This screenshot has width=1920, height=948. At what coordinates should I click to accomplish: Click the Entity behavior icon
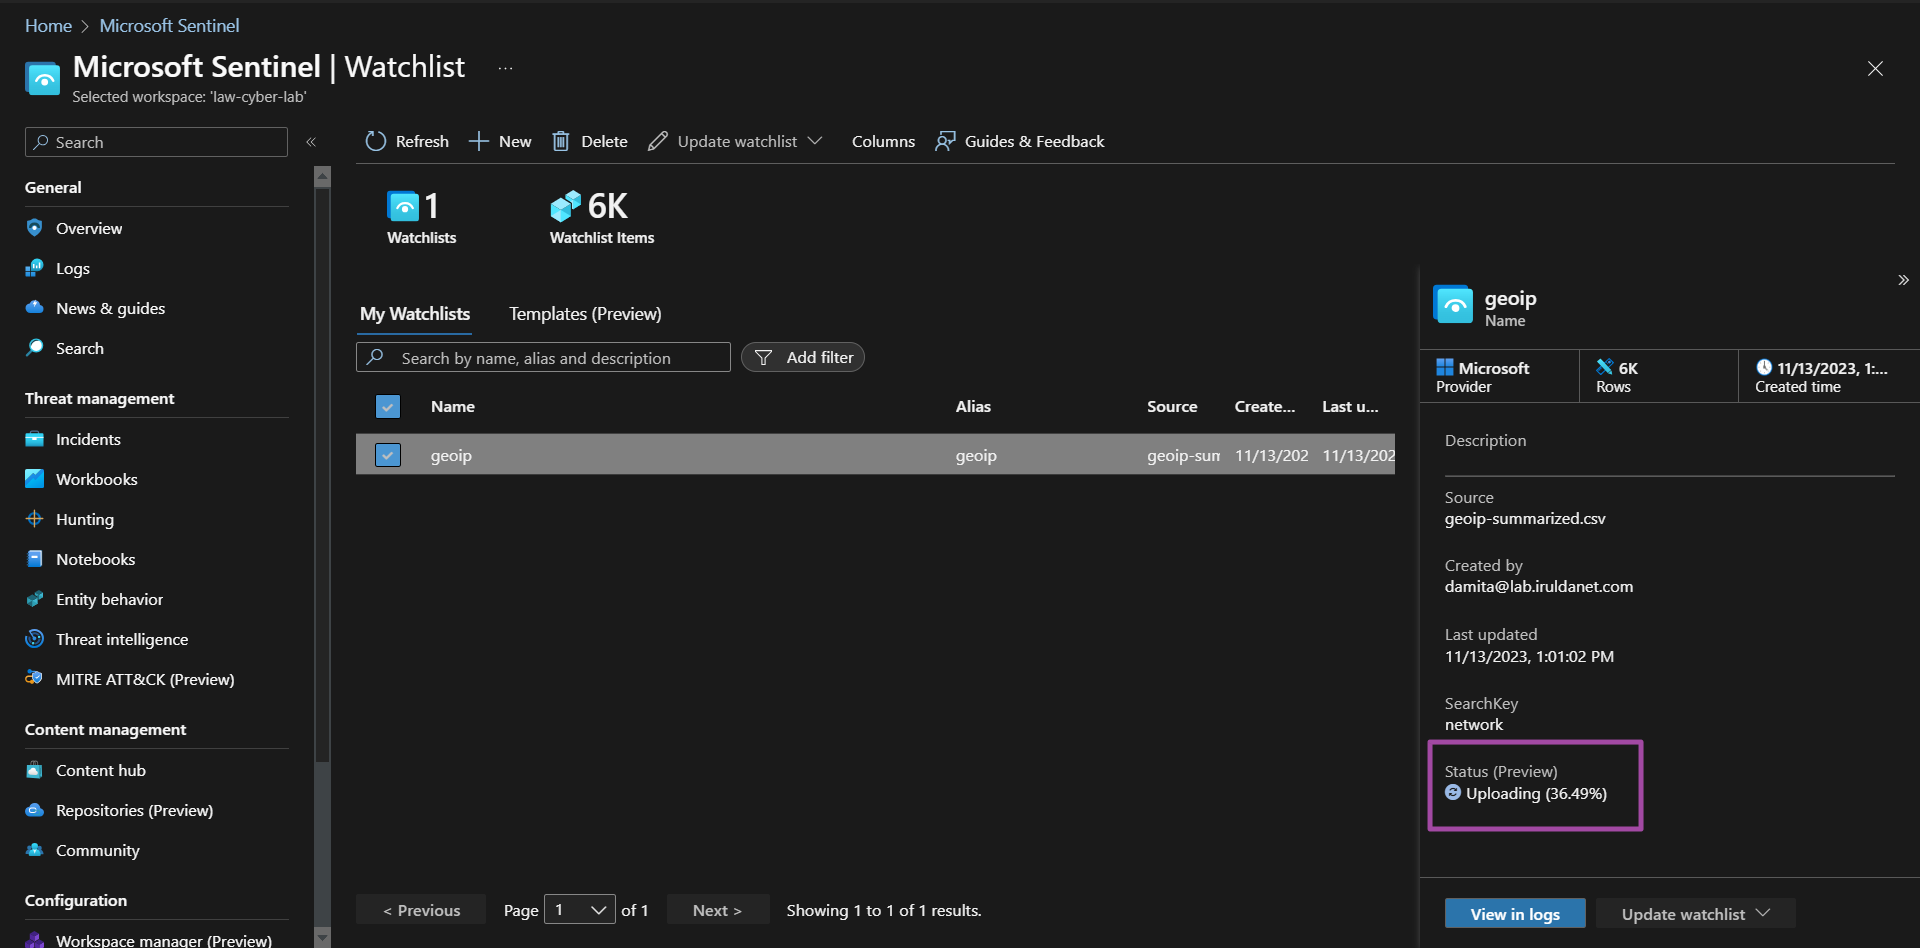[x=35, y=599]
